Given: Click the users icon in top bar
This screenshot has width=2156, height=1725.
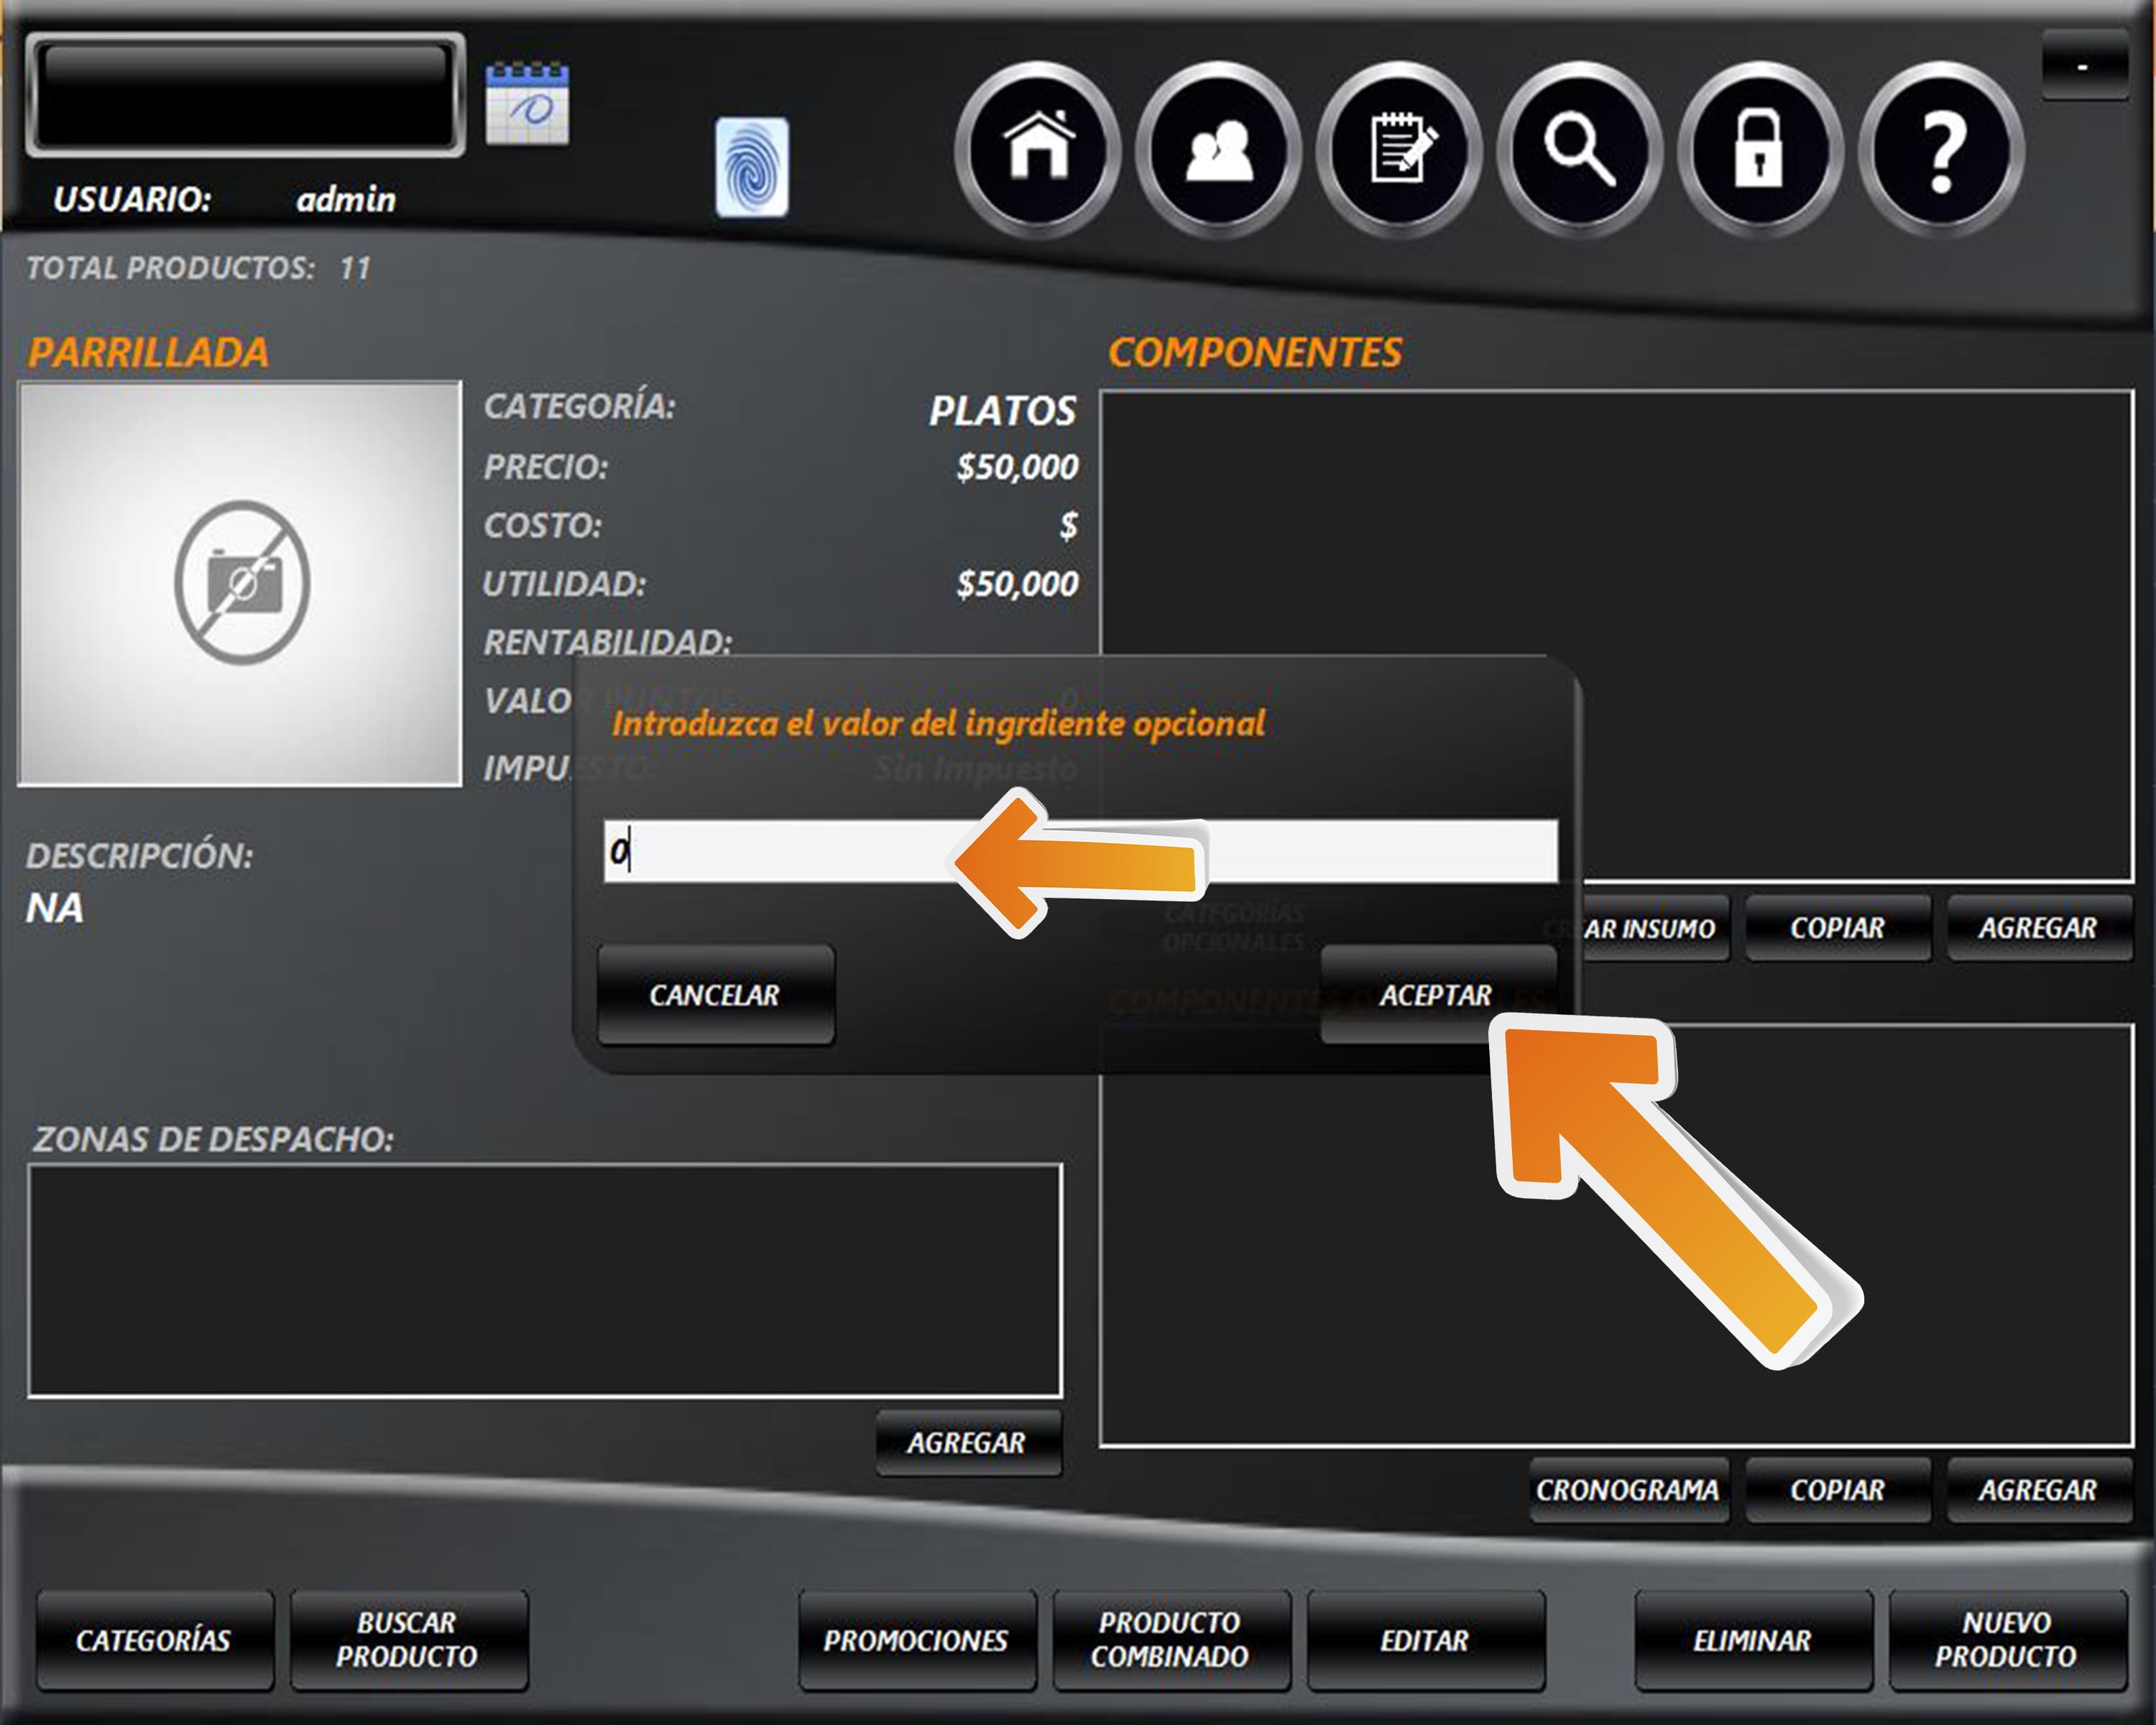Looking at the screenshot, I should click(x=1218, y=150).
